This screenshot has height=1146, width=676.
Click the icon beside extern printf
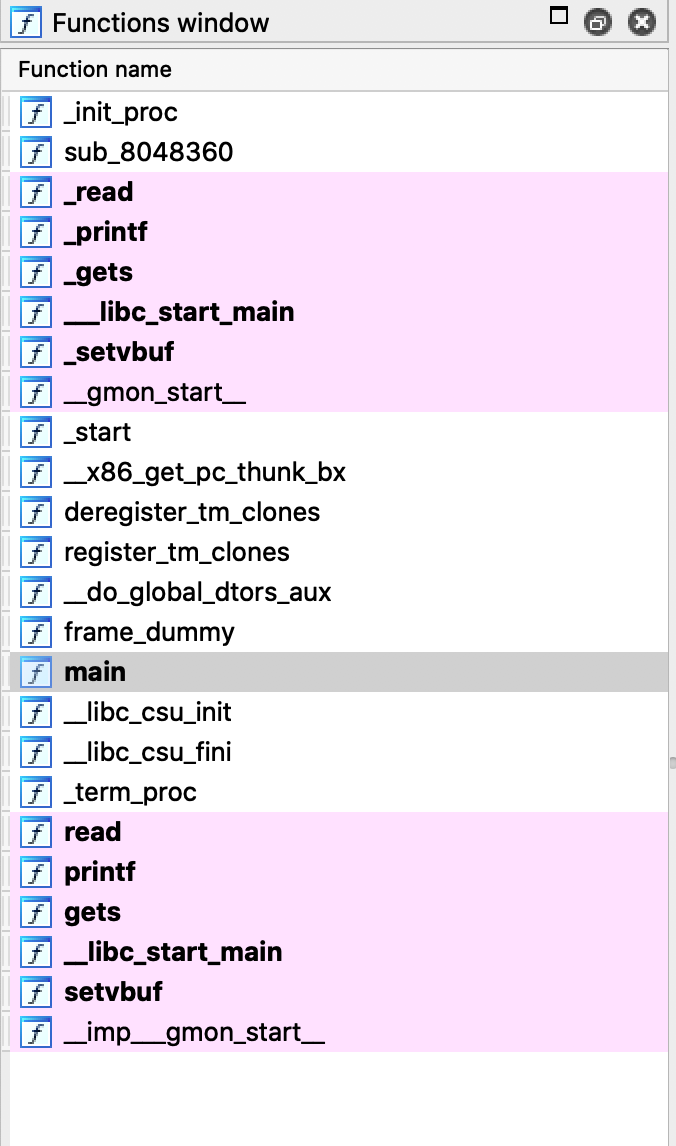[x=36, y=872]
